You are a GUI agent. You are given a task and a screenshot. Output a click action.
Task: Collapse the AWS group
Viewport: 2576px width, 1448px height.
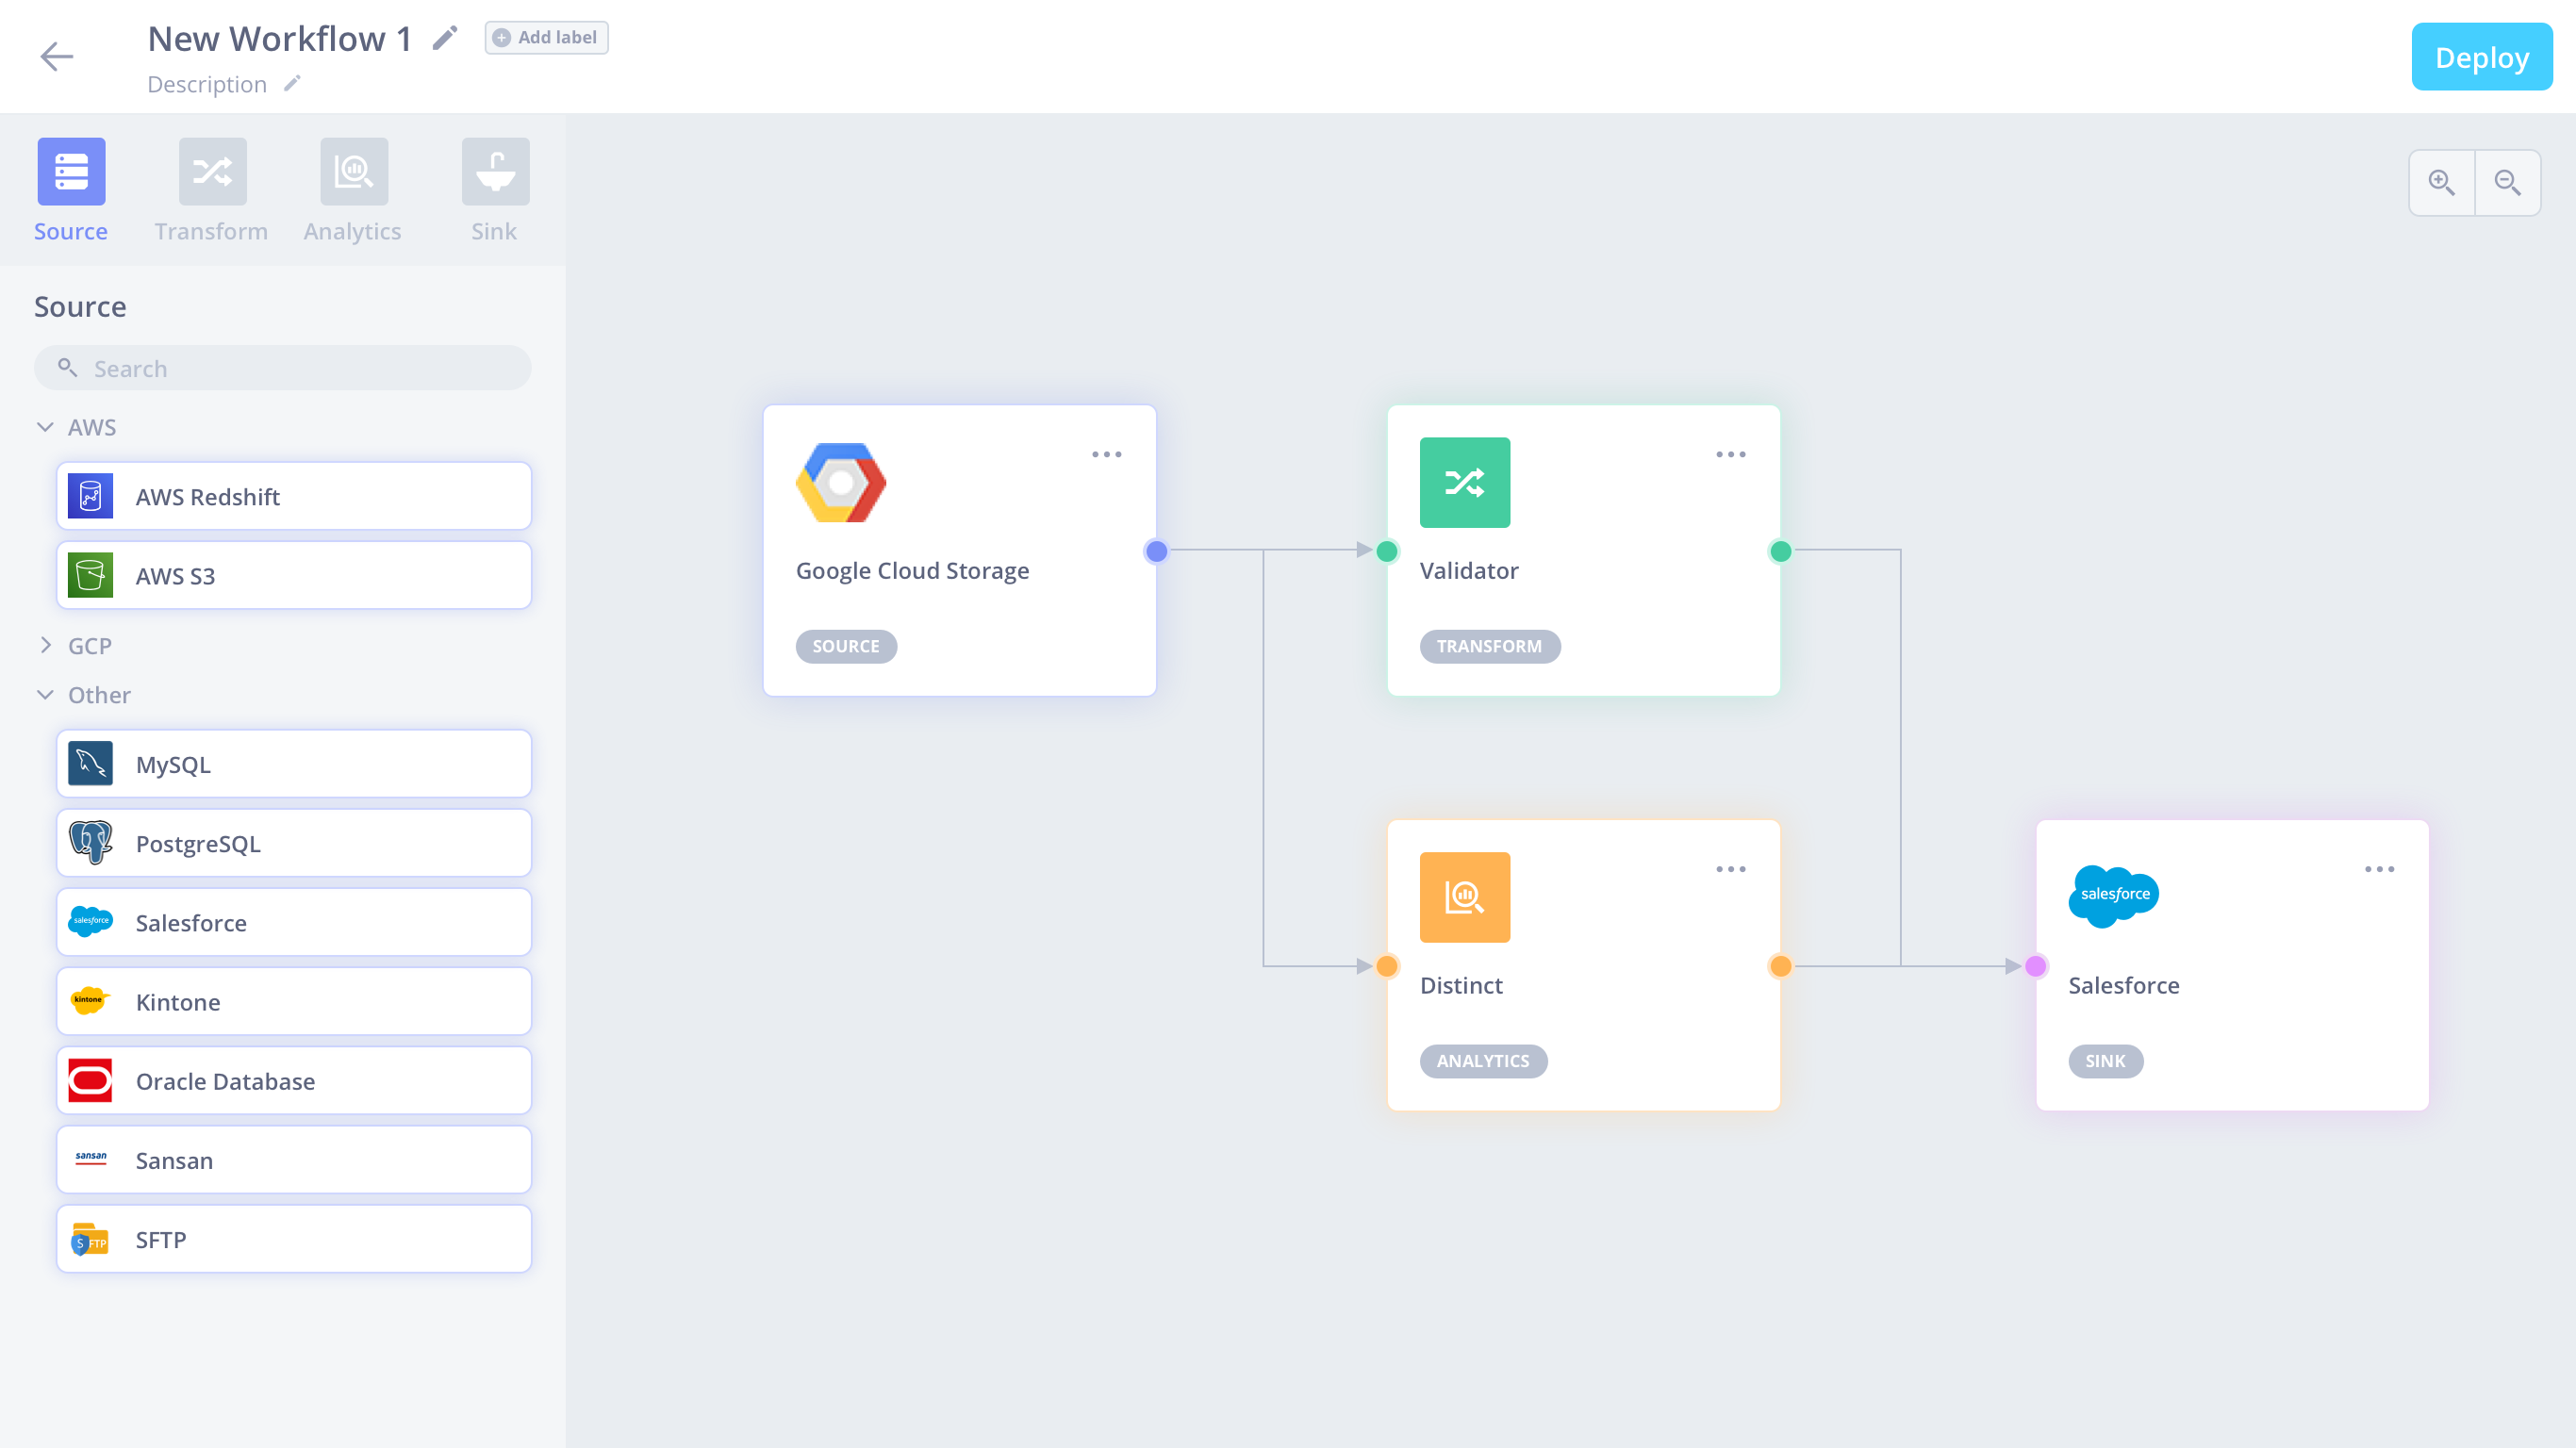pyautogui.click(x=45, y=427)
